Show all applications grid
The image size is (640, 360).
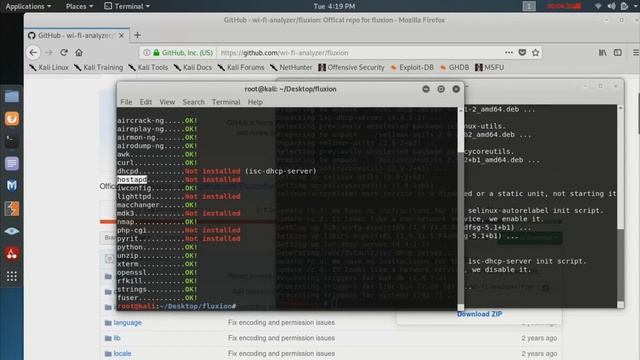11,276
